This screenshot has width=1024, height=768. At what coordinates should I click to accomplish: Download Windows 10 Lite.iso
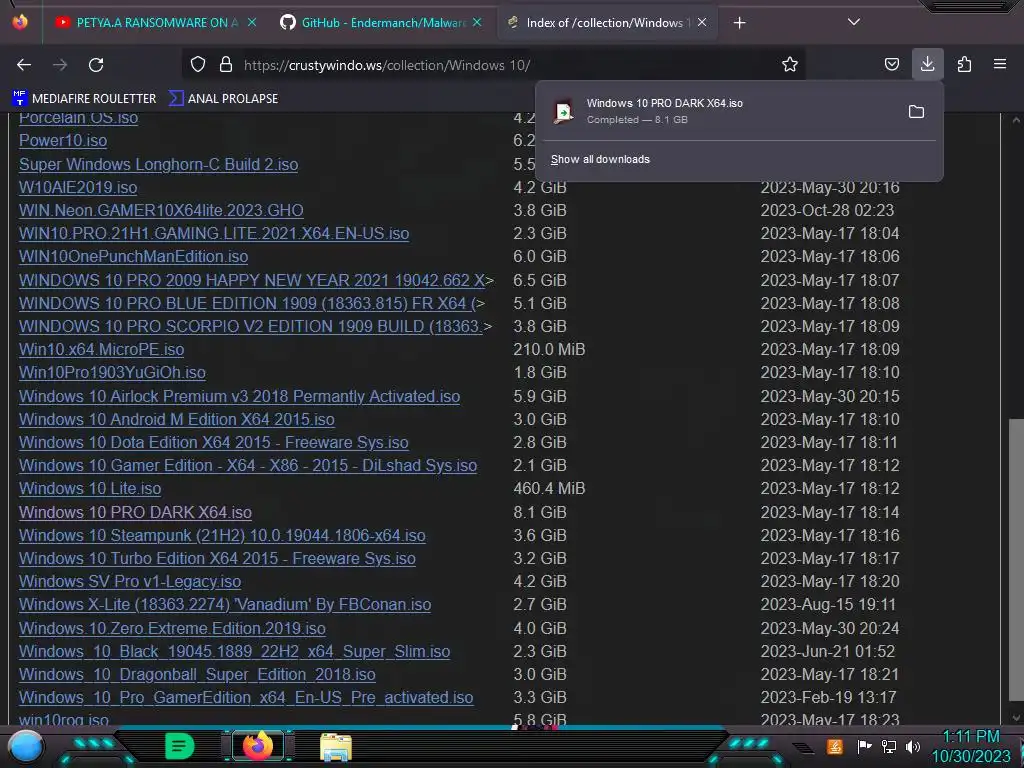(x=90, y=488)
